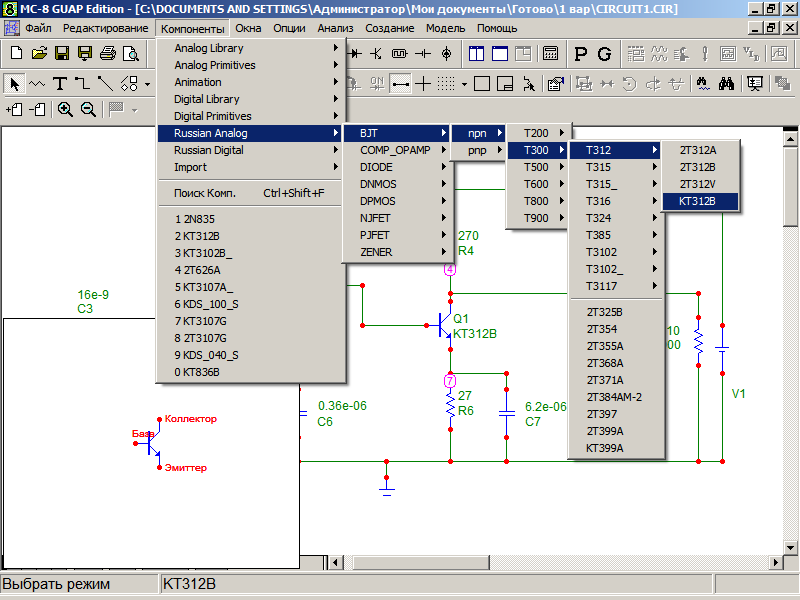Open the Print Preview toolbar icon

129,53
